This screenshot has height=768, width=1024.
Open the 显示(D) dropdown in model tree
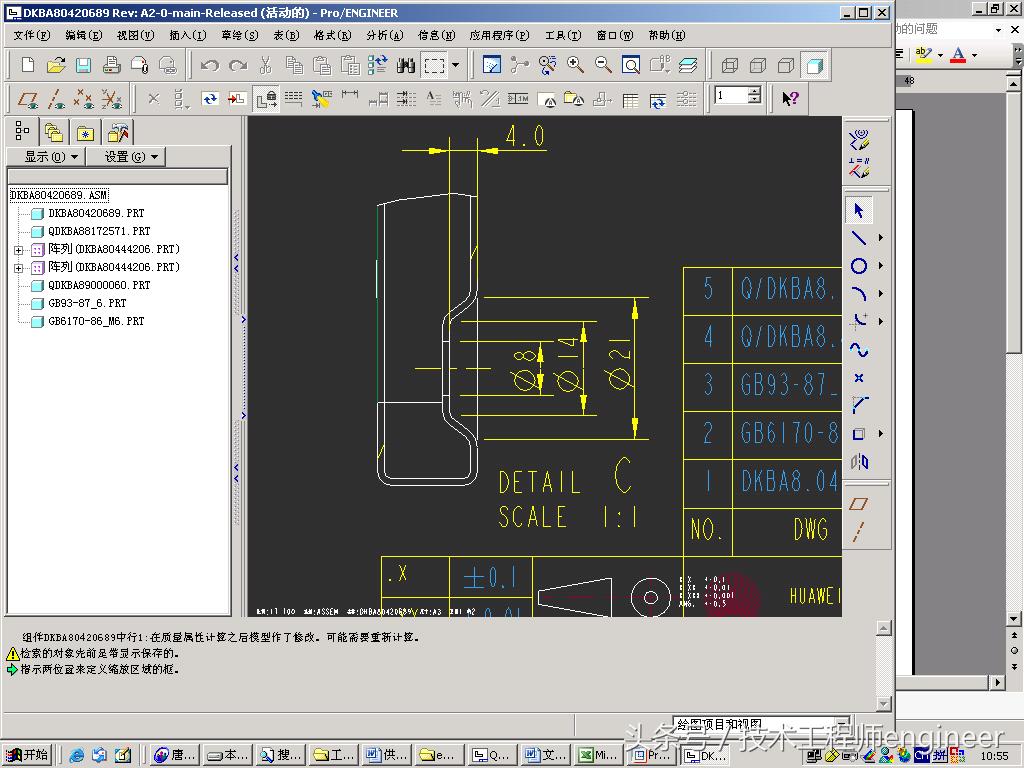coord(45,157)
